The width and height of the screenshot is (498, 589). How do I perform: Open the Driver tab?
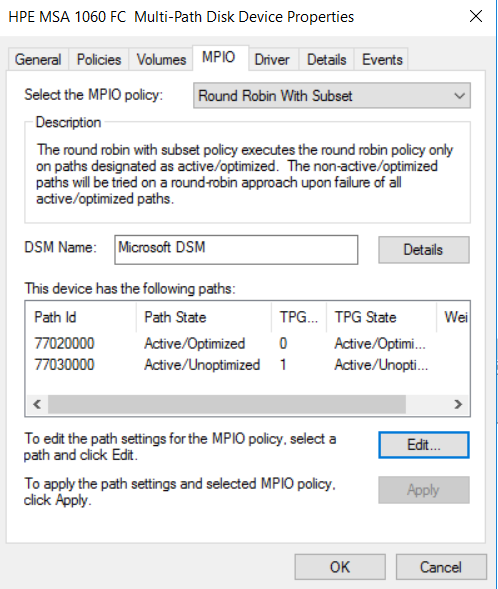pyautogui.click(x=272, y=59)
